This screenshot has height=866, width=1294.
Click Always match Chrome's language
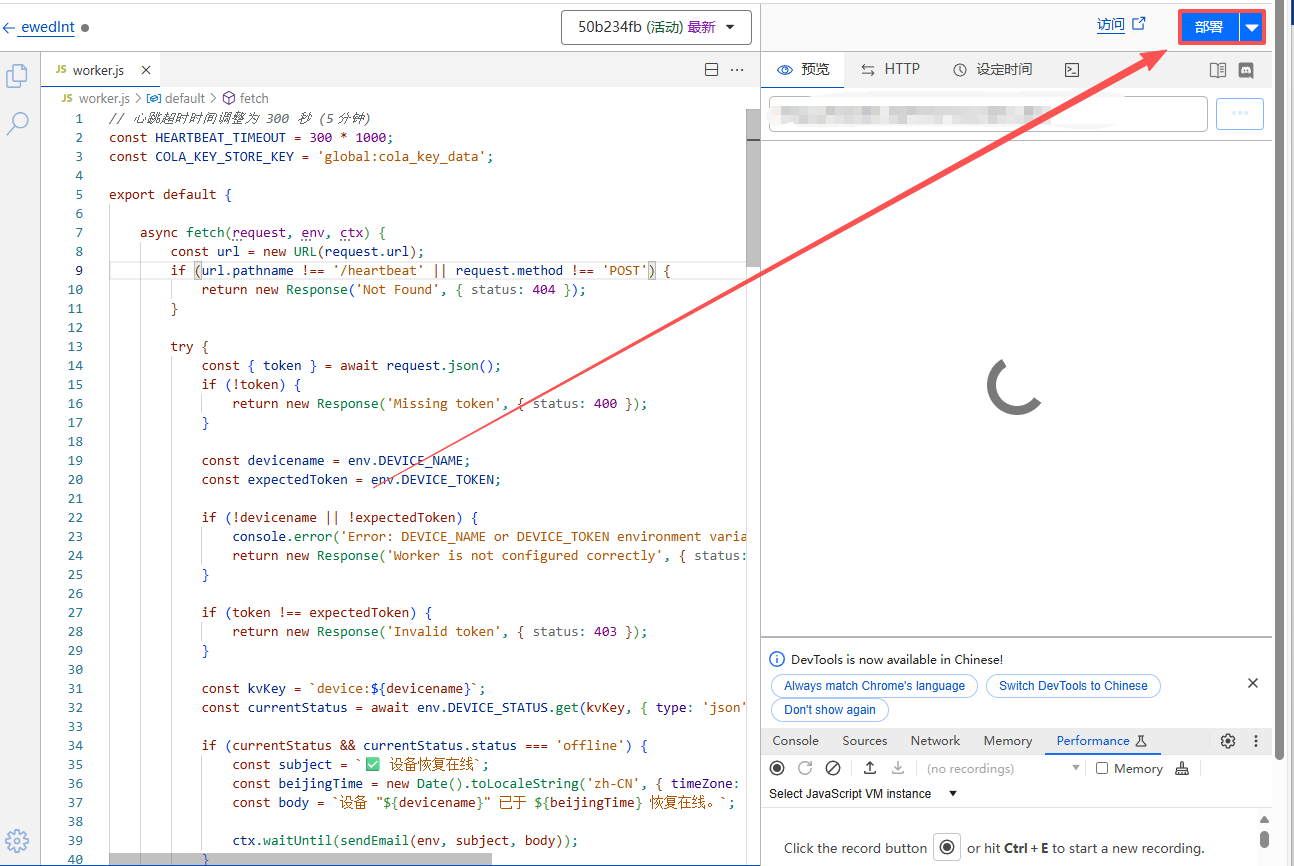874,686
